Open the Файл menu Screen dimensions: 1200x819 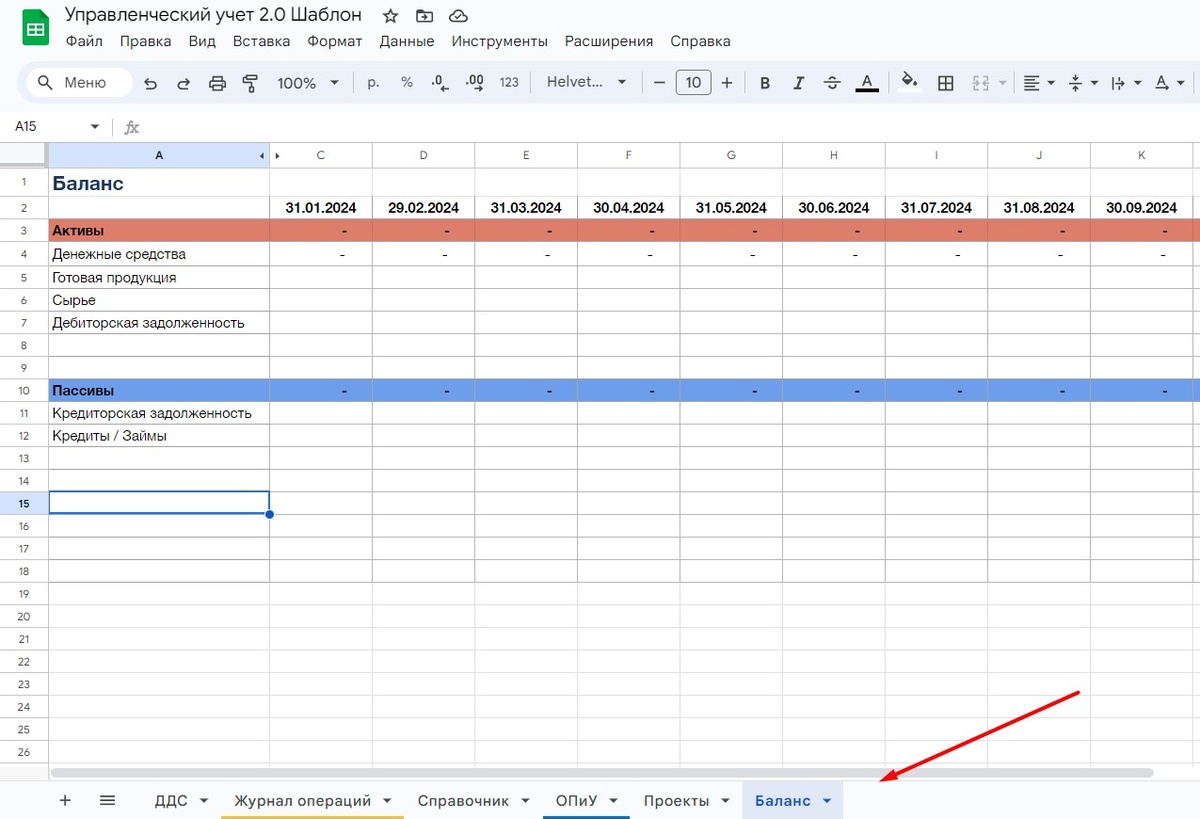click(x=84, y=41)
